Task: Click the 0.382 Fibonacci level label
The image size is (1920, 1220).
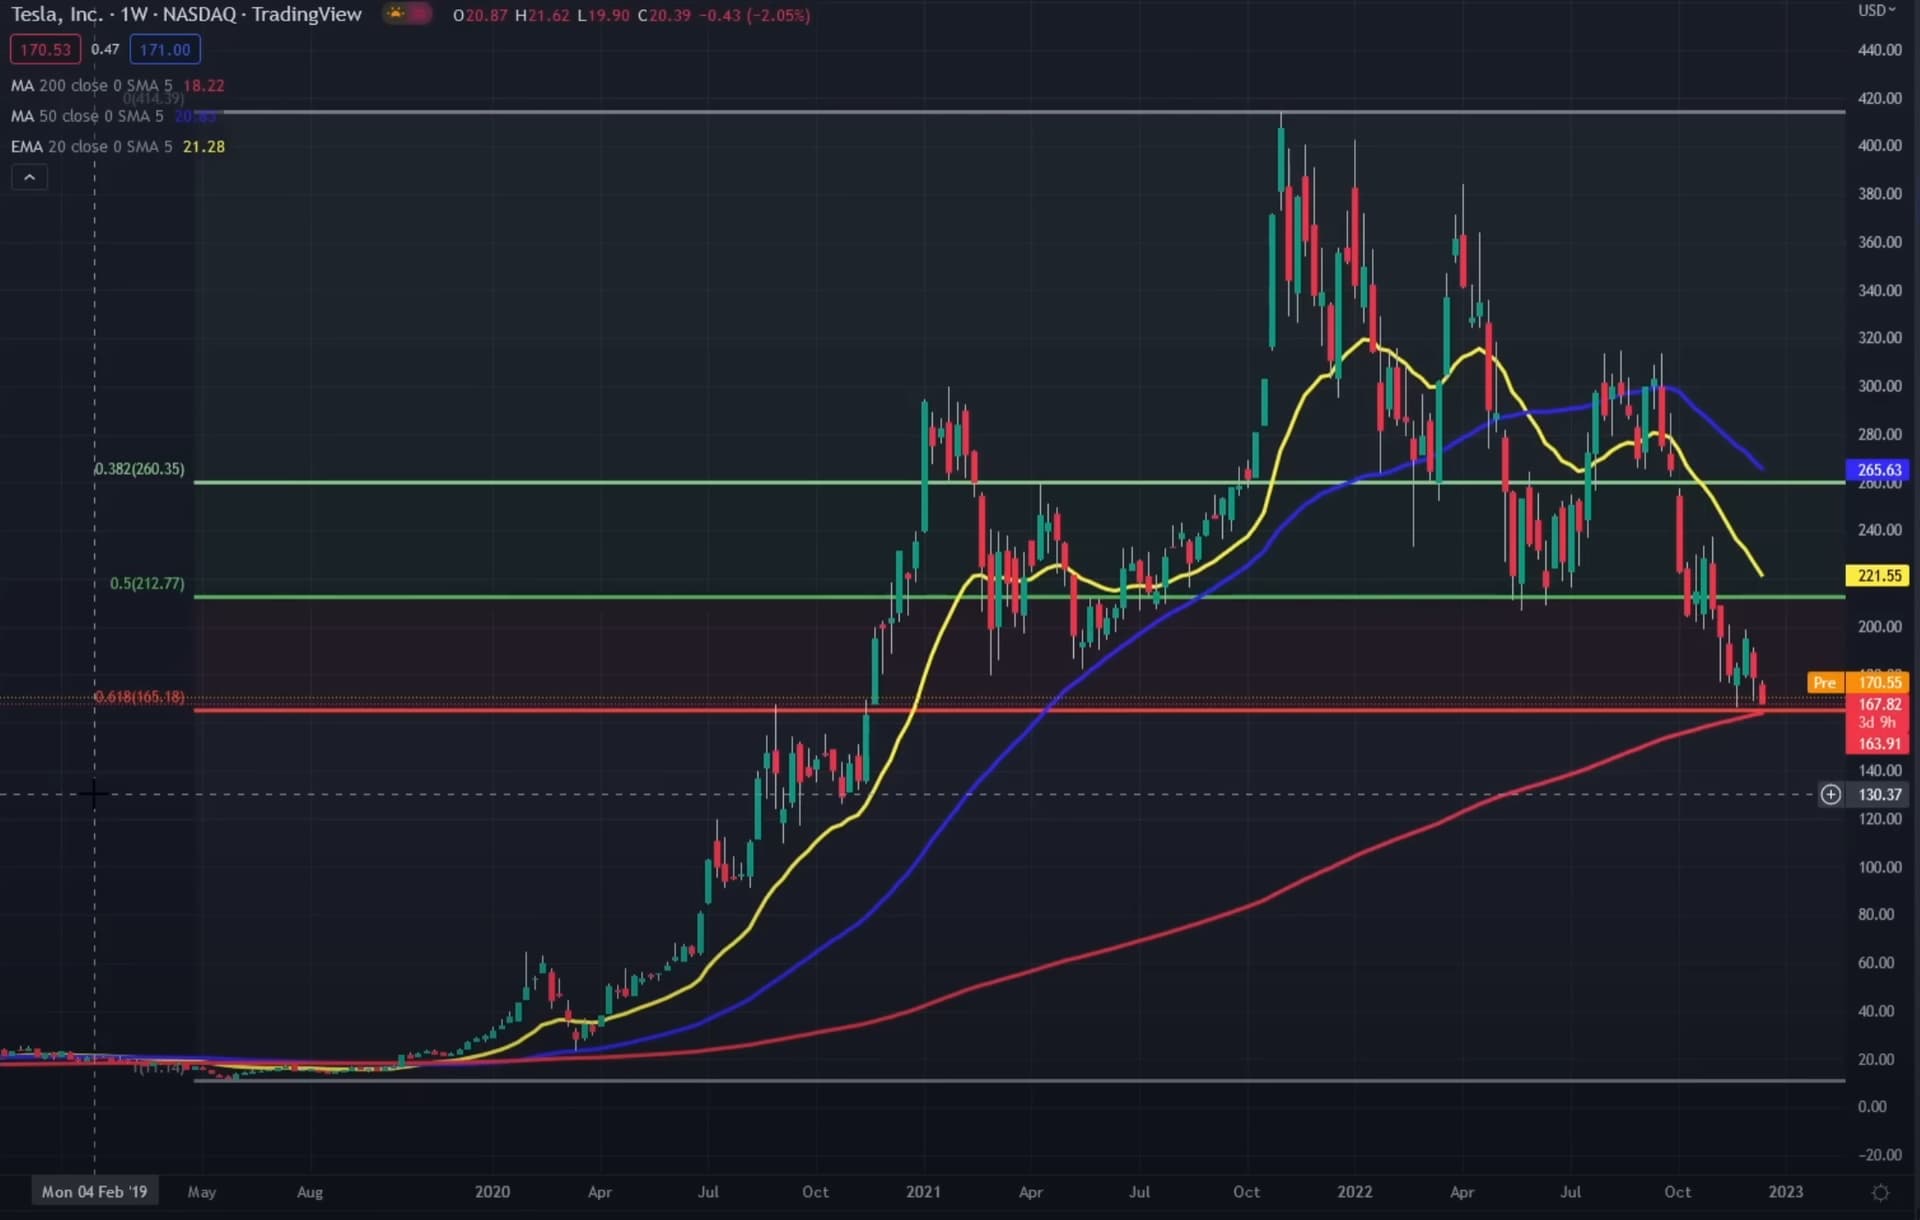Action: pos(139,469)
